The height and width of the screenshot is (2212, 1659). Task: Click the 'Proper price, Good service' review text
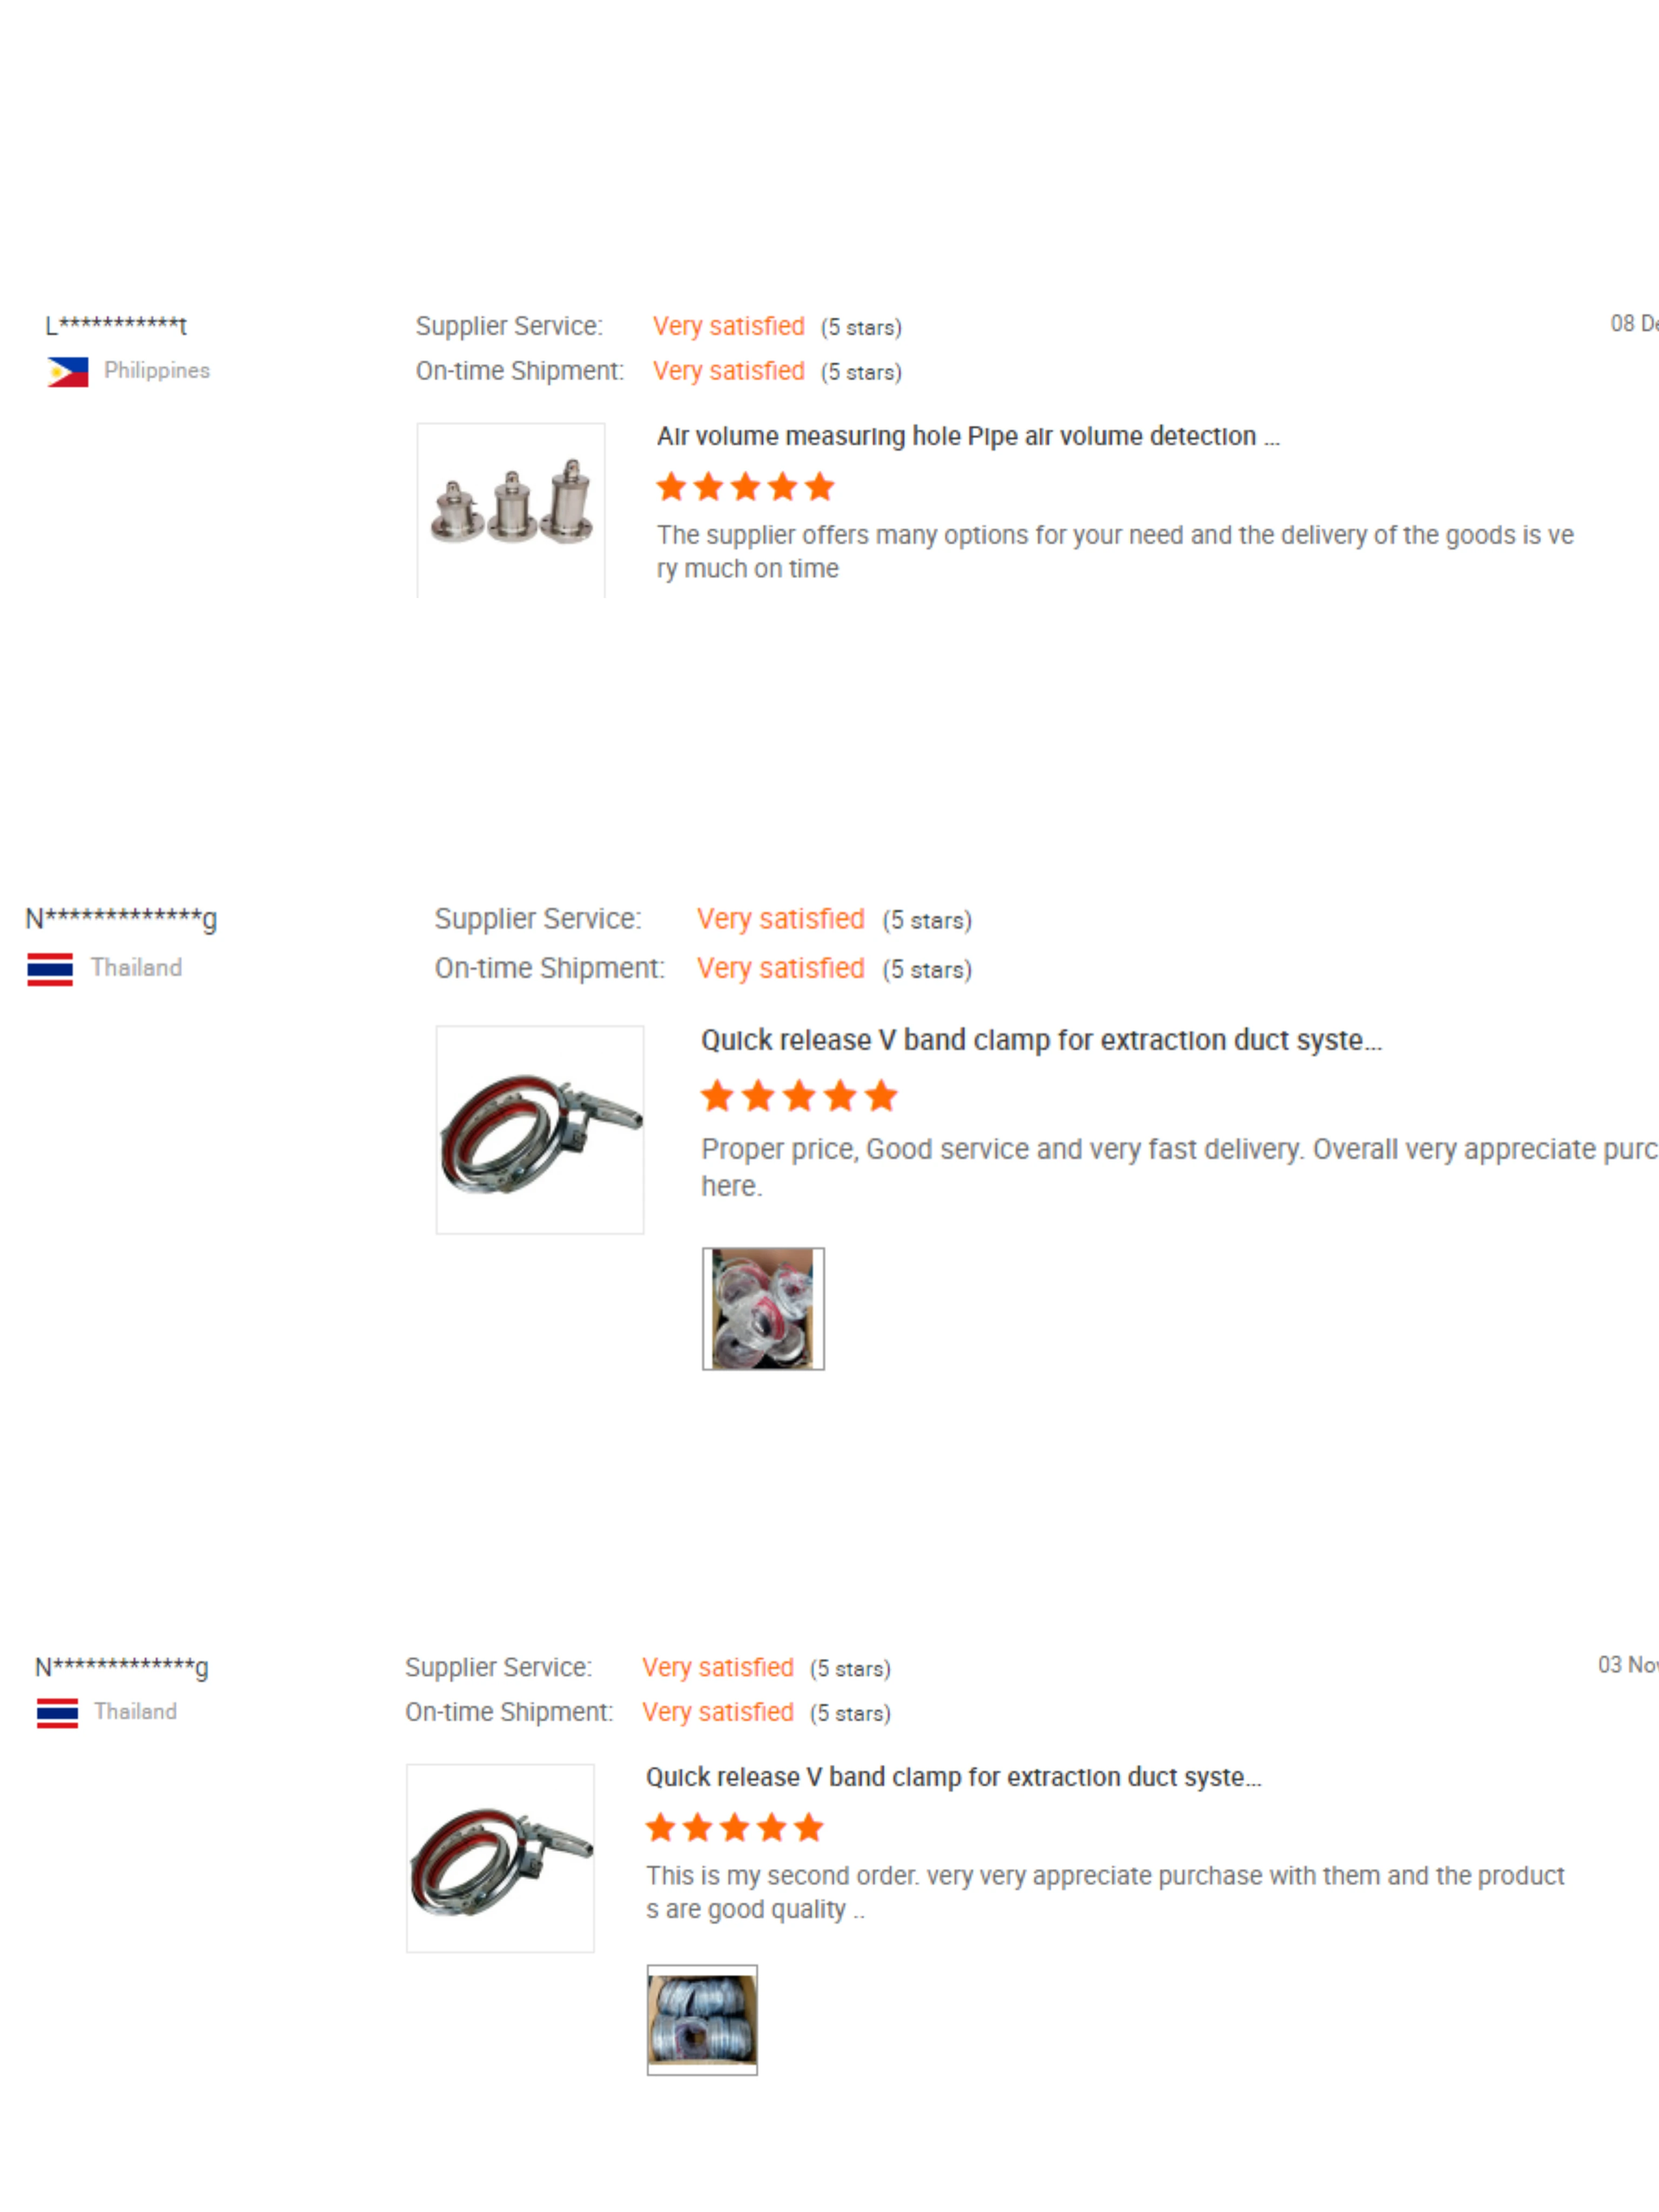click(1179, 1168)
